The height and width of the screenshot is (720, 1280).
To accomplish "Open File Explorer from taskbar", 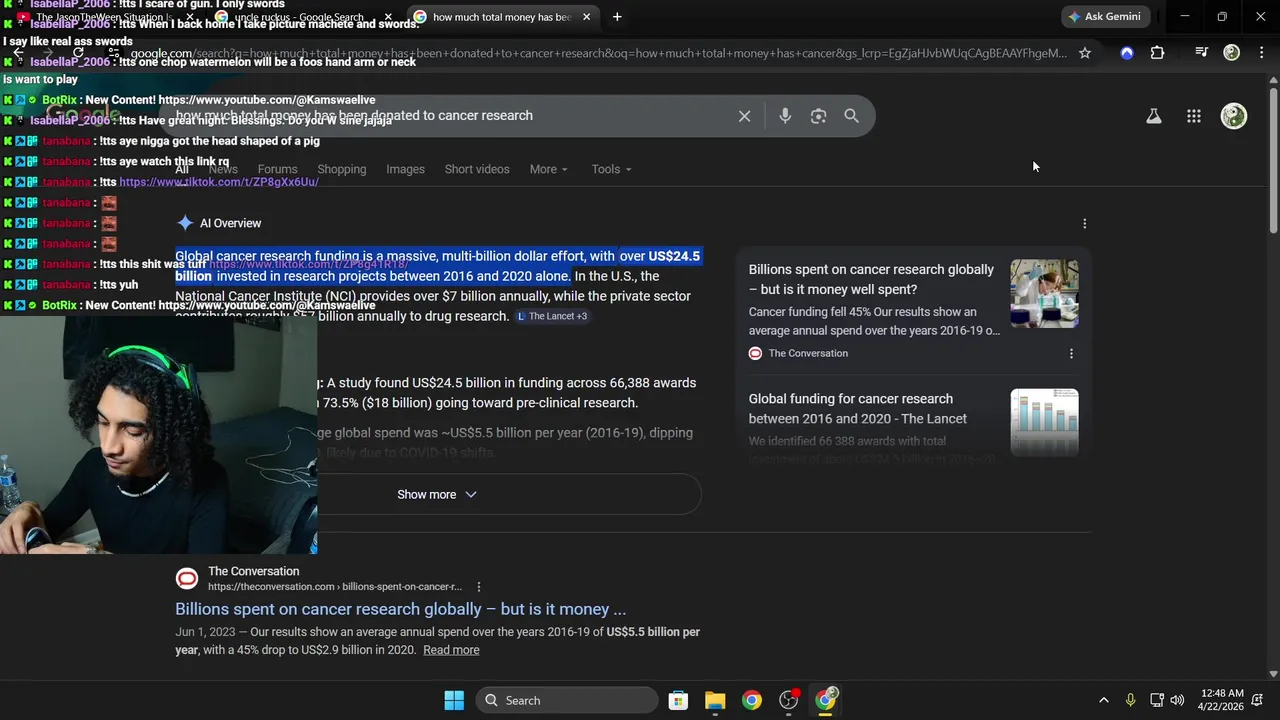I will pyautogui.click(x=715, y=700).
